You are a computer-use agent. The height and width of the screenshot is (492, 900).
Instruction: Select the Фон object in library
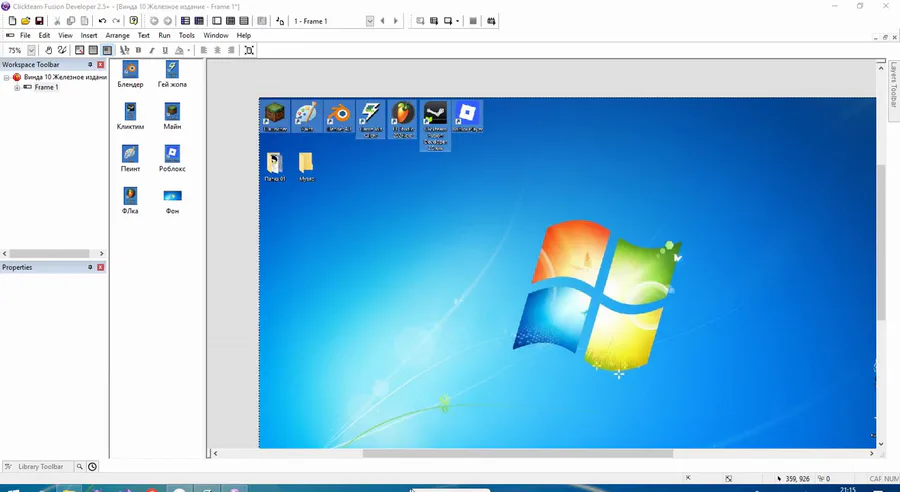click(x=172, y=202)
